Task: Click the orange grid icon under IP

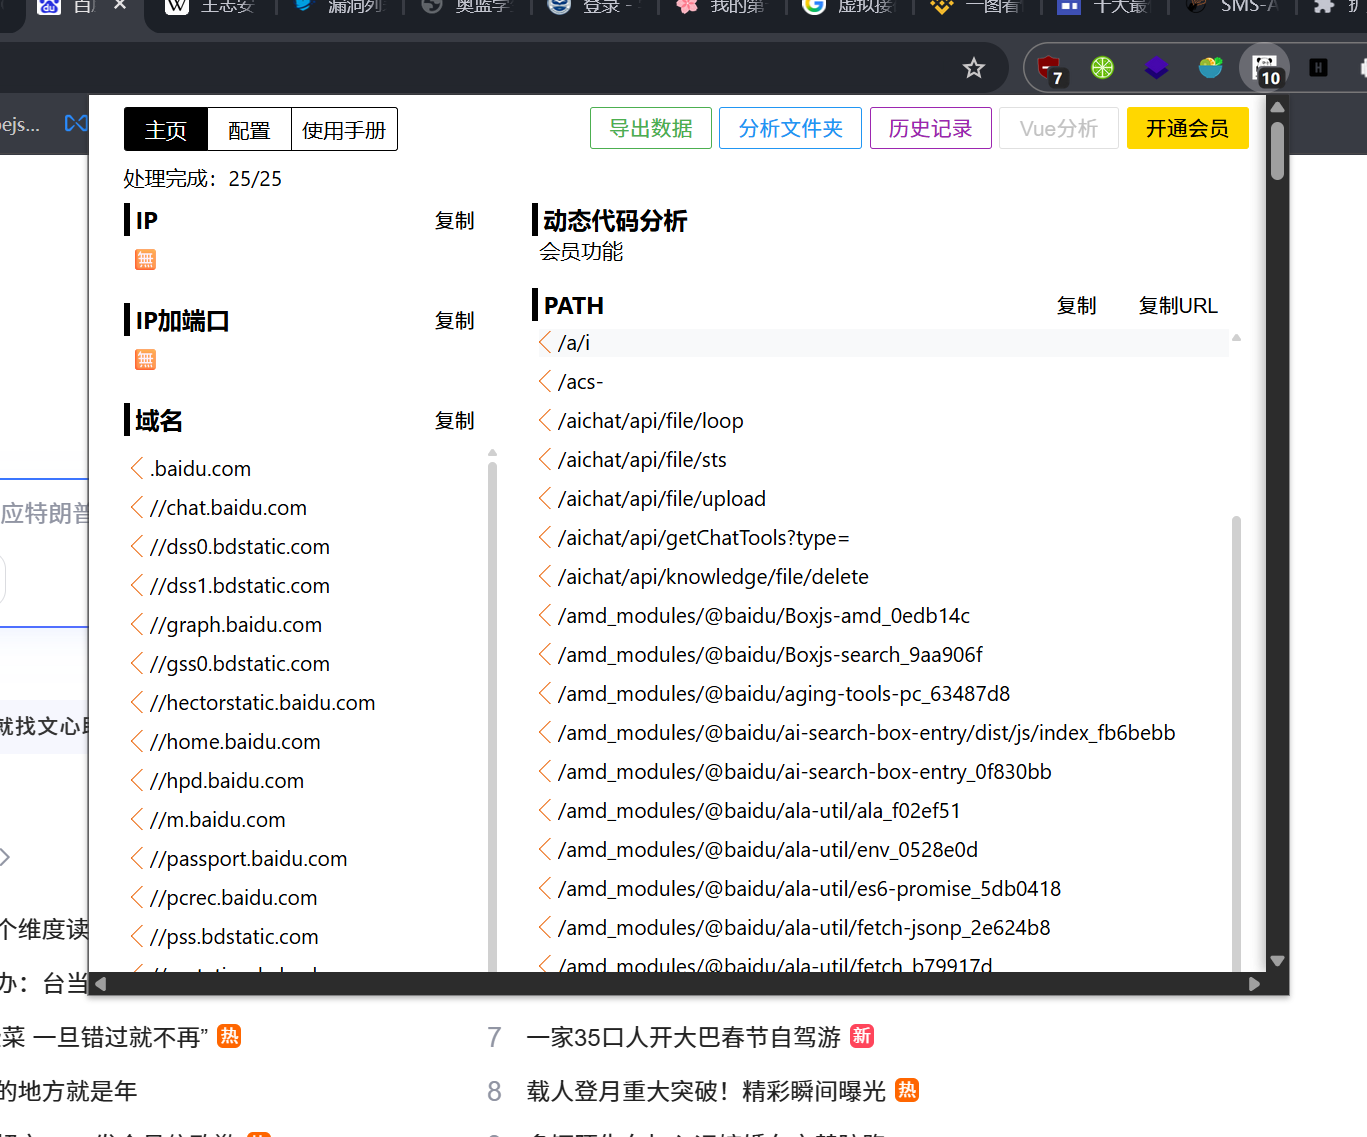Action: (145, 260)
